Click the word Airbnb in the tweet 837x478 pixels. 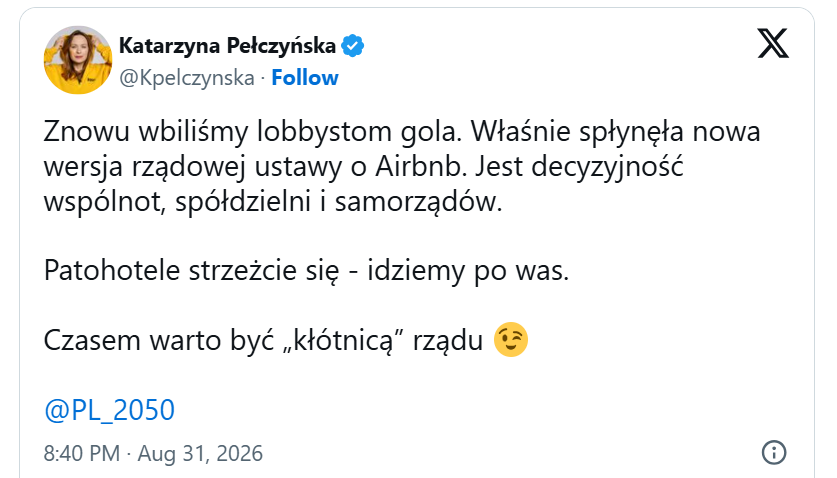[419, 166]
